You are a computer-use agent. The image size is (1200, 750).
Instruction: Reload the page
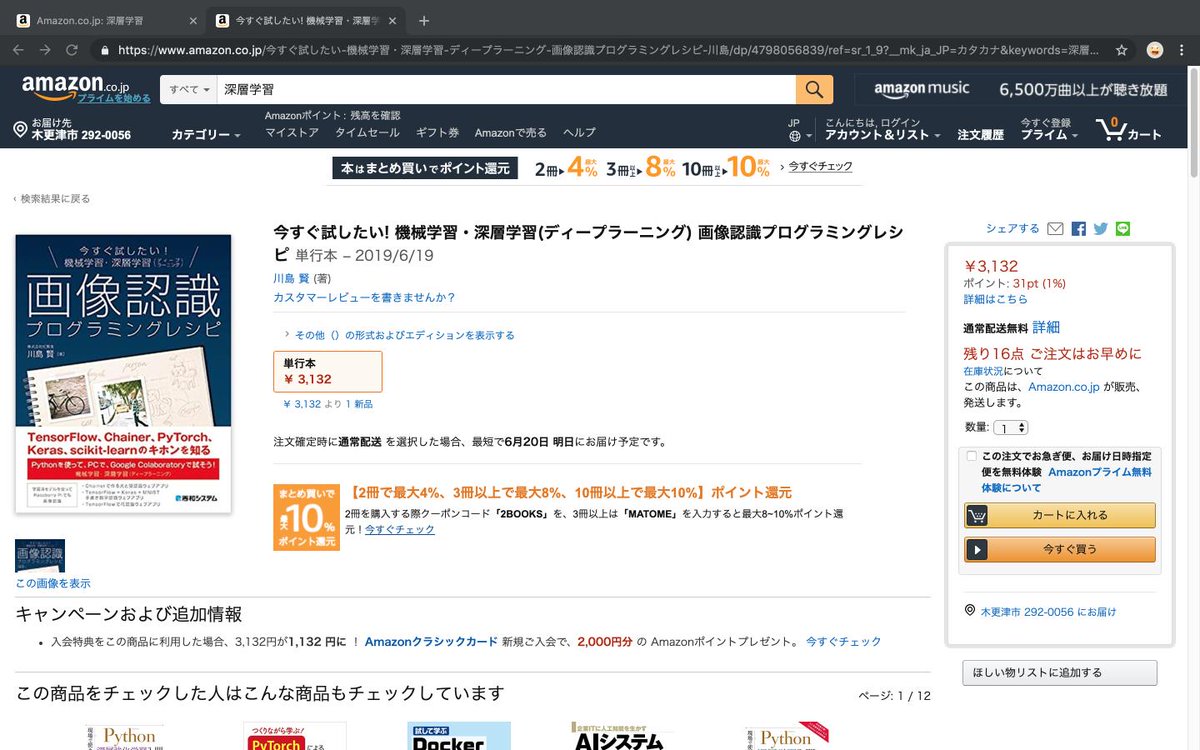71,49
